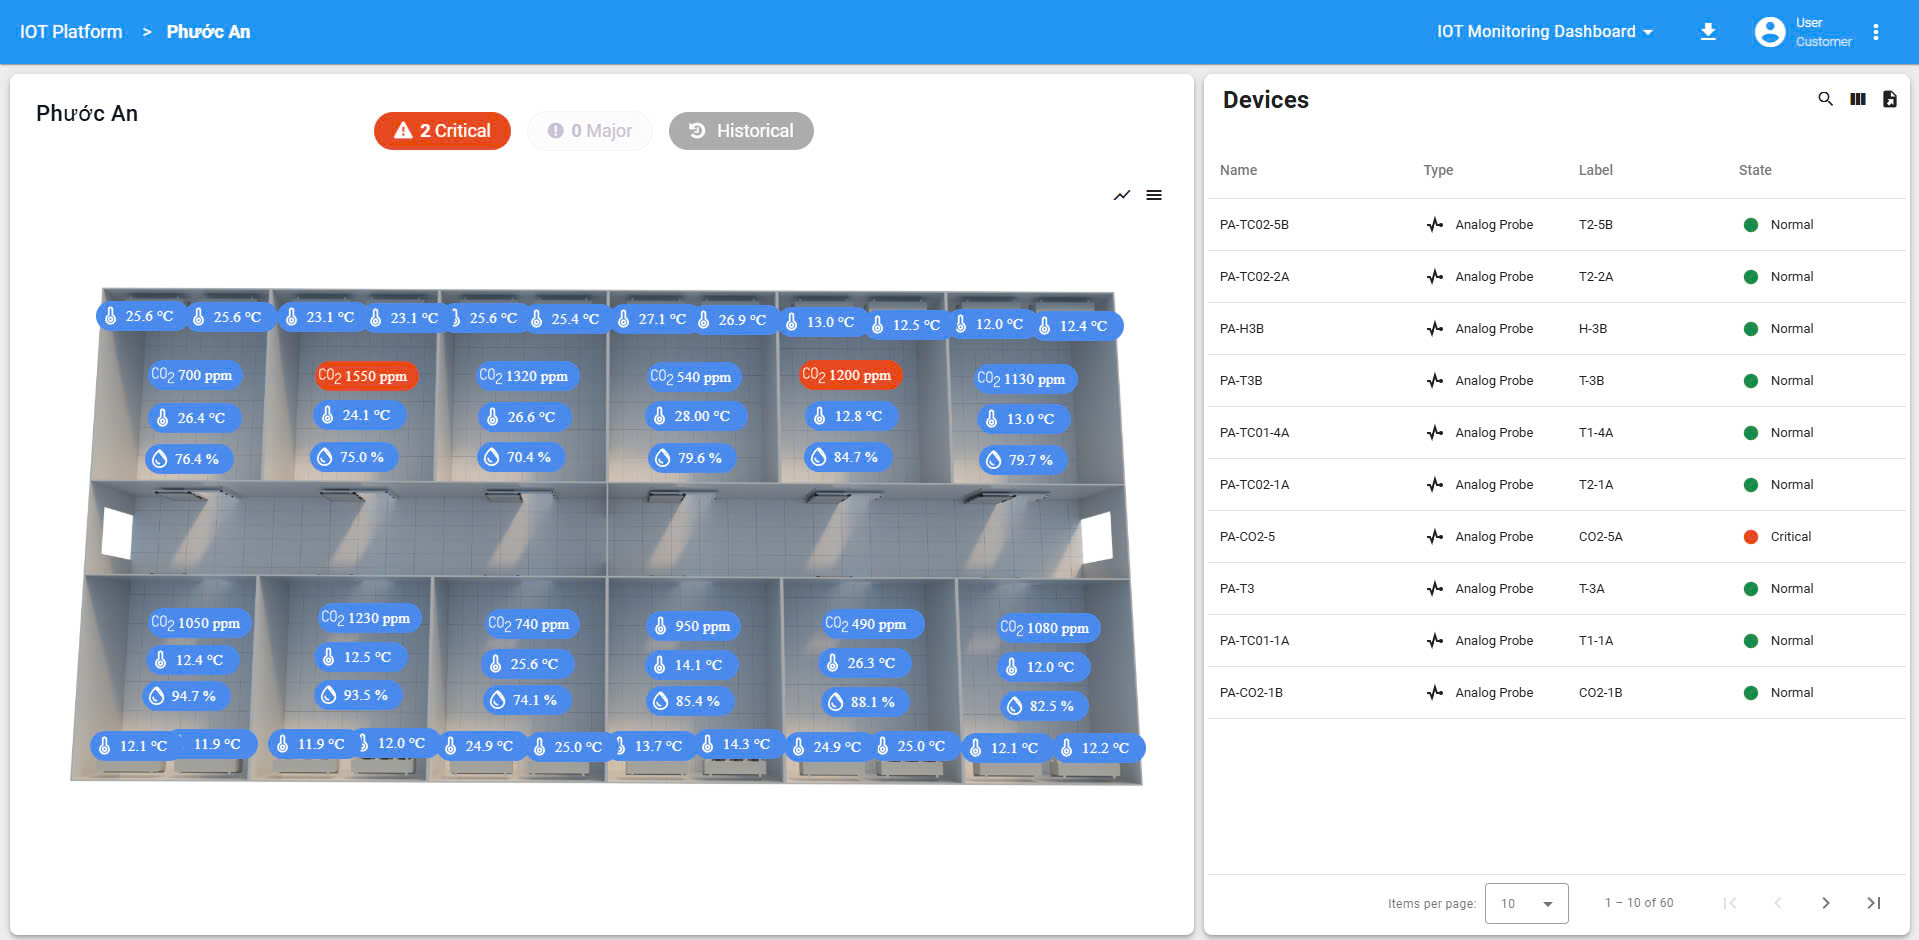1919x940 pixels.
Task: Click red critical status dot for PA-CO2-5
Action: point(1751,537)
